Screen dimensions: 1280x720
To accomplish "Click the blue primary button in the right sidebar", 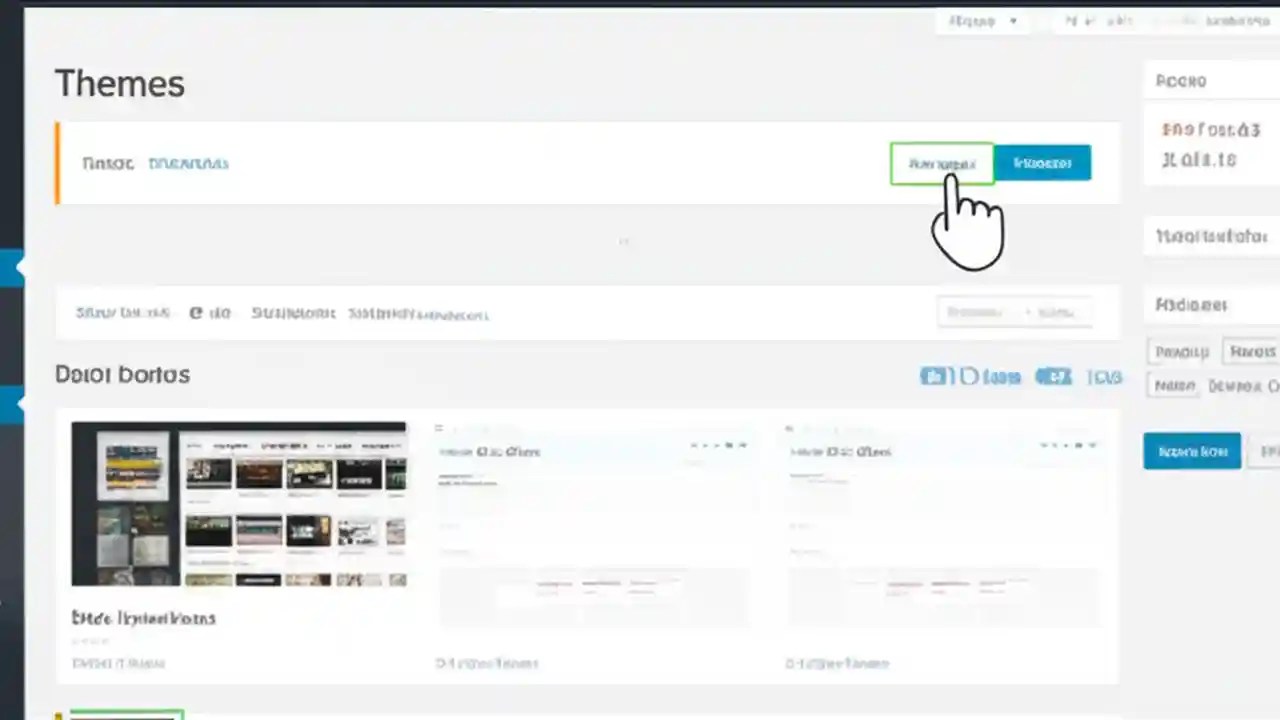I will 1192,451.
